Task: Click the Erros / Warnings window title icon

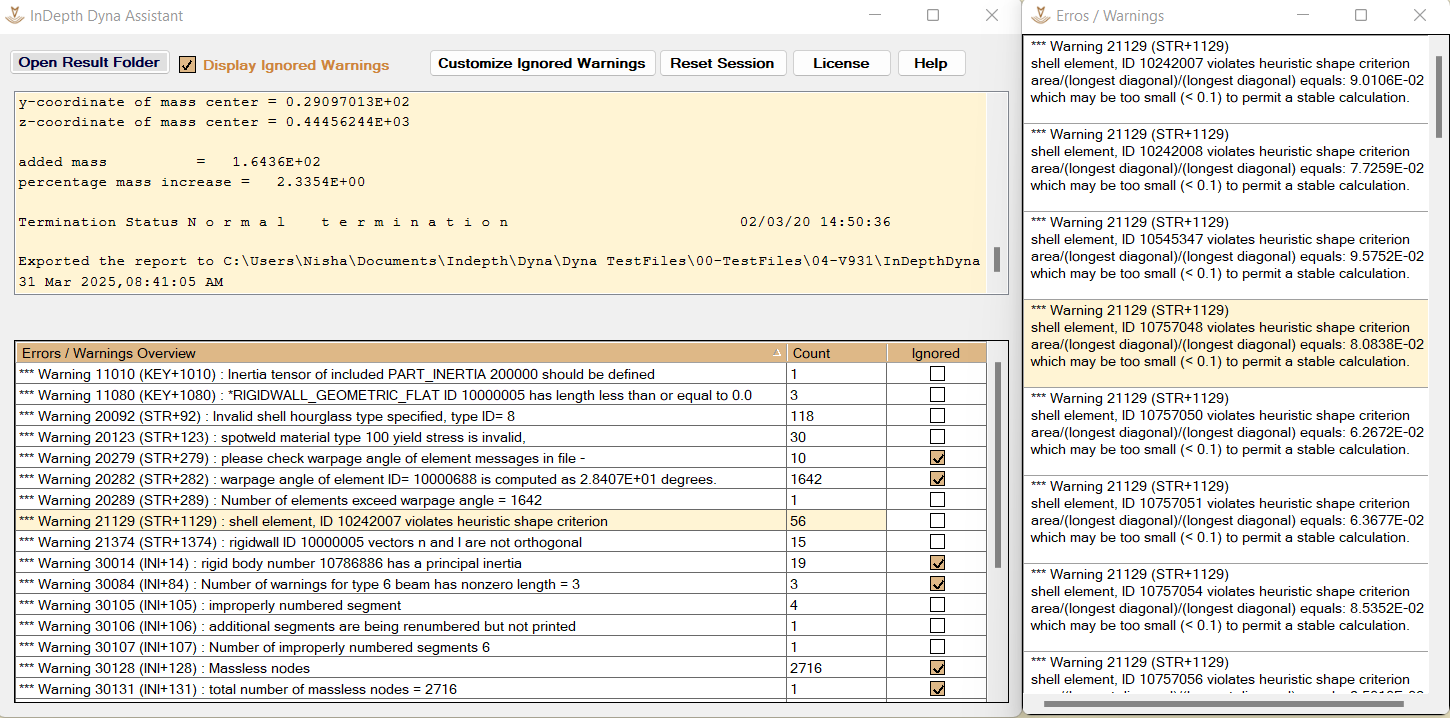Action: coord(1040,15)
